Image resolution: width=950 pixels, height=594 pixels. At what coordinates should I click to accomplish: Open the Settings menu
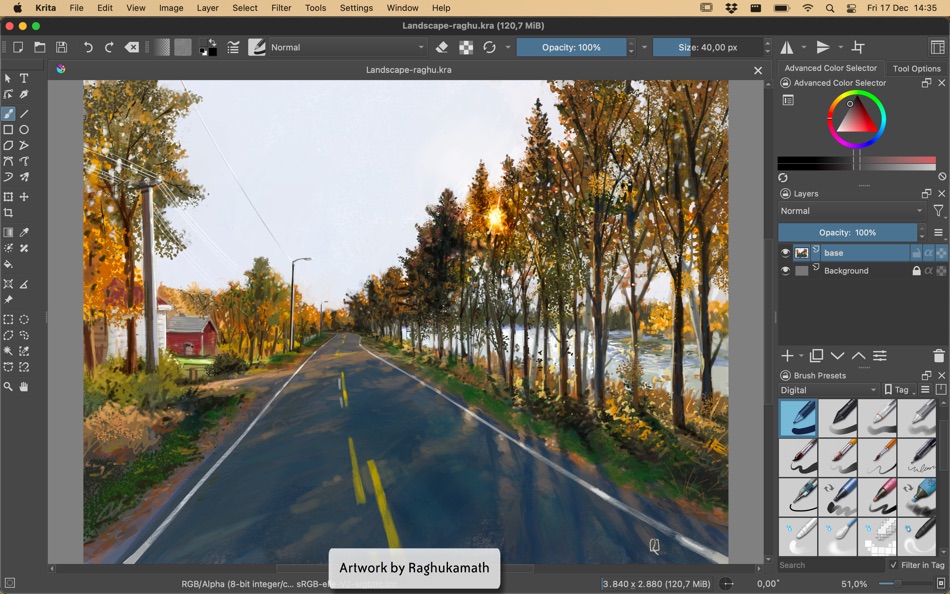coord(356,8)
